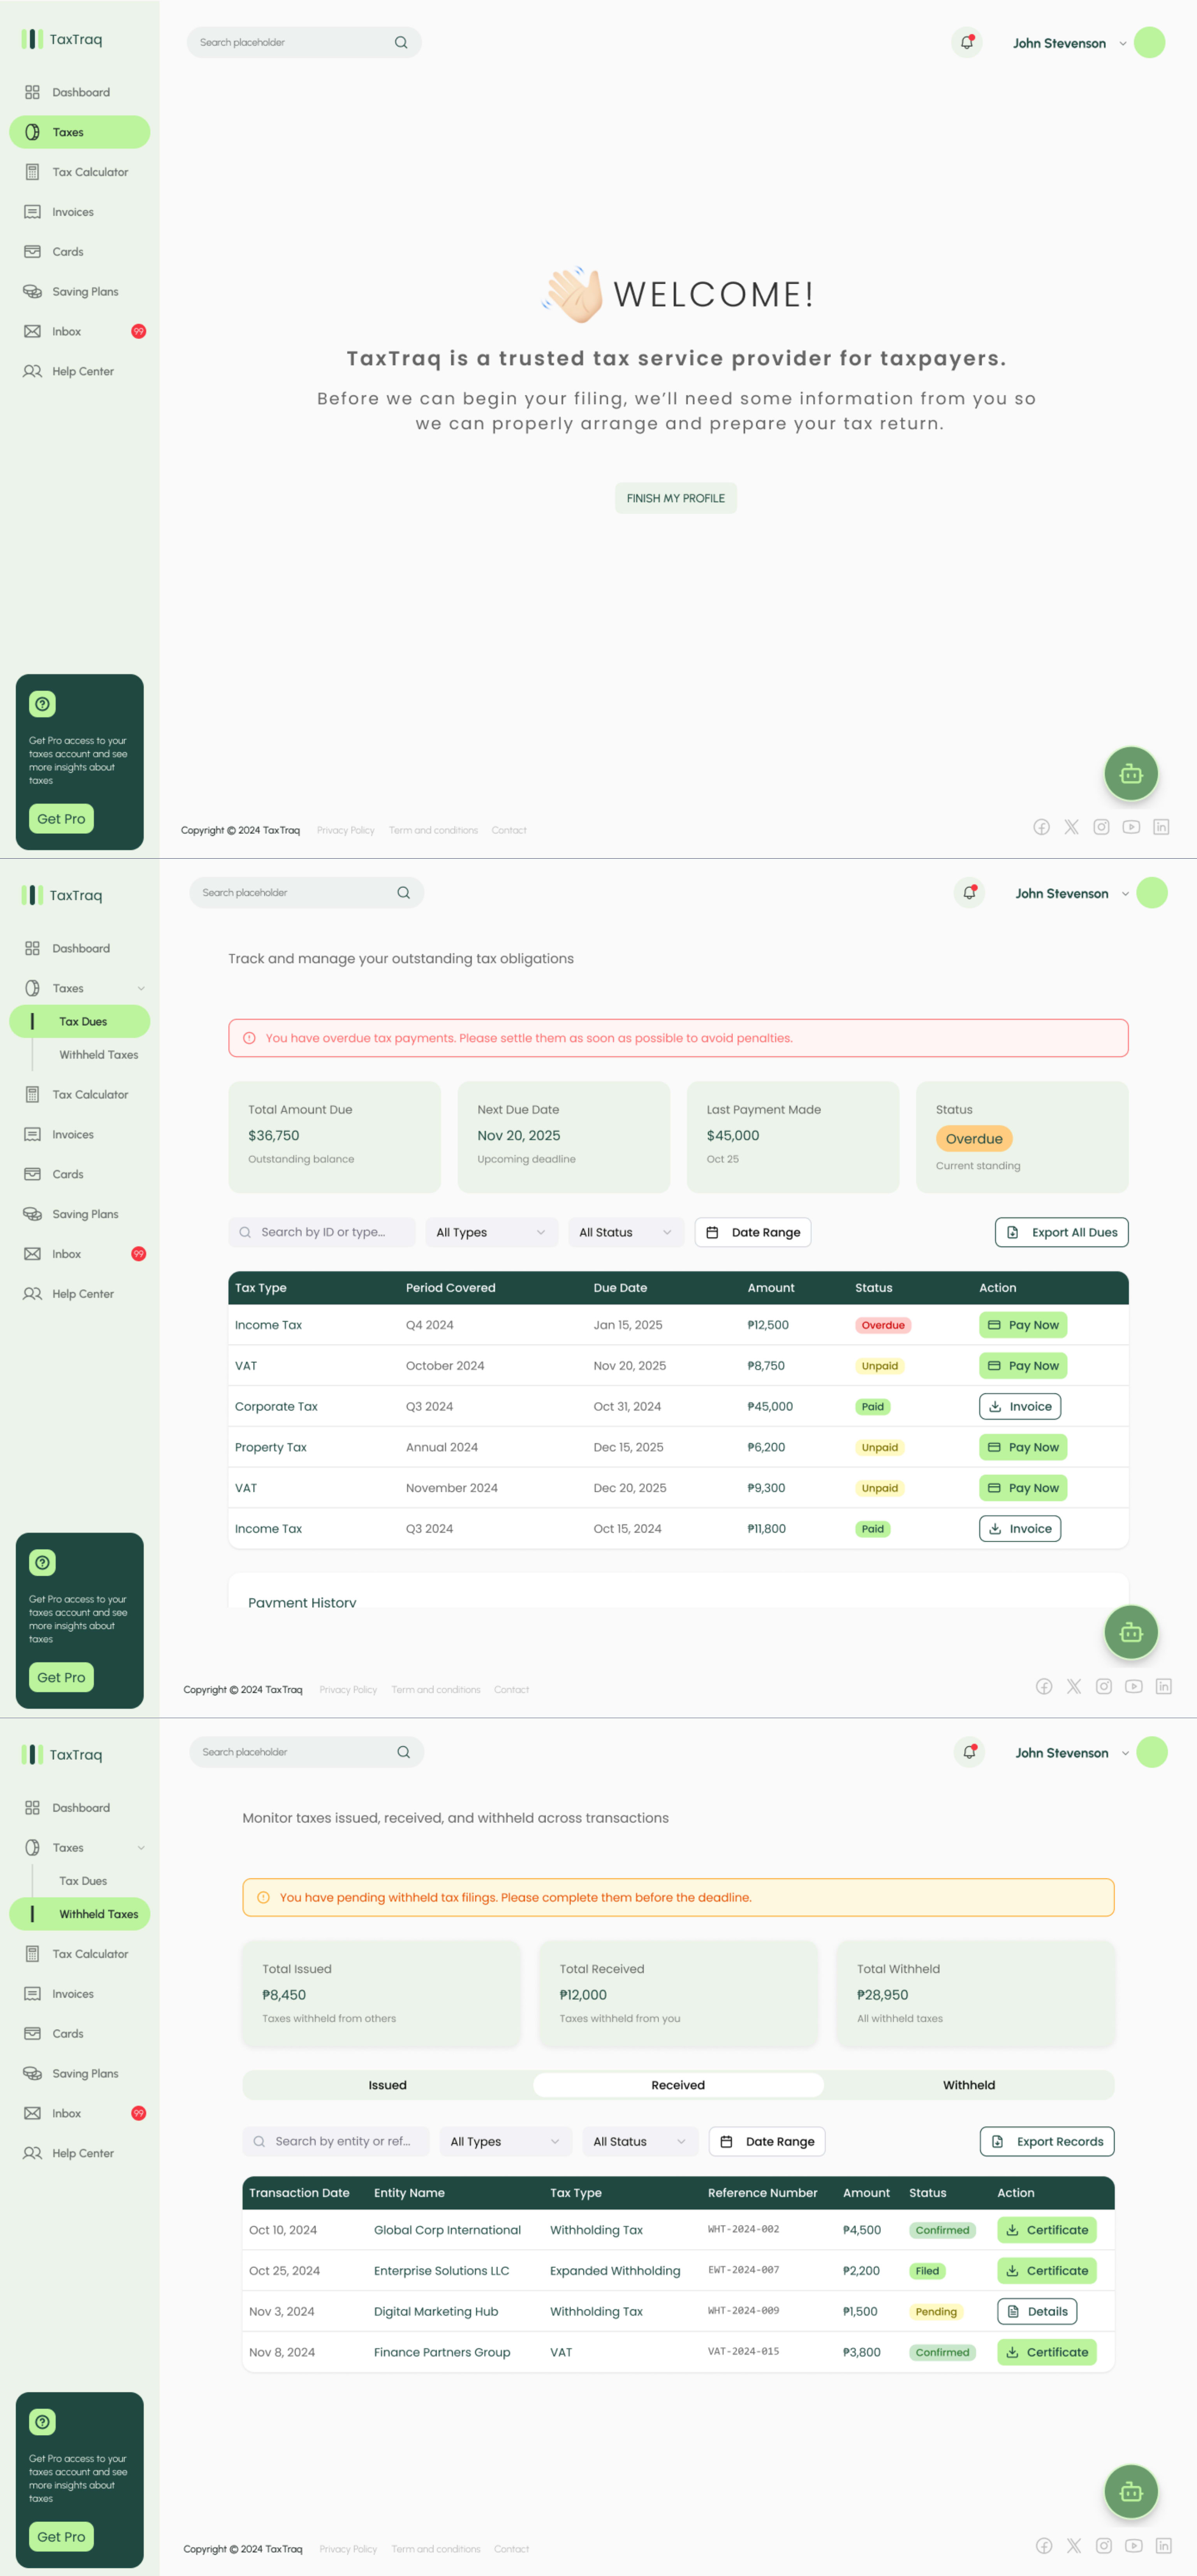Open Help Center in the welcome screen sidebar
This screenshot has width=1197, height=2576.
[x=80, y=371]
